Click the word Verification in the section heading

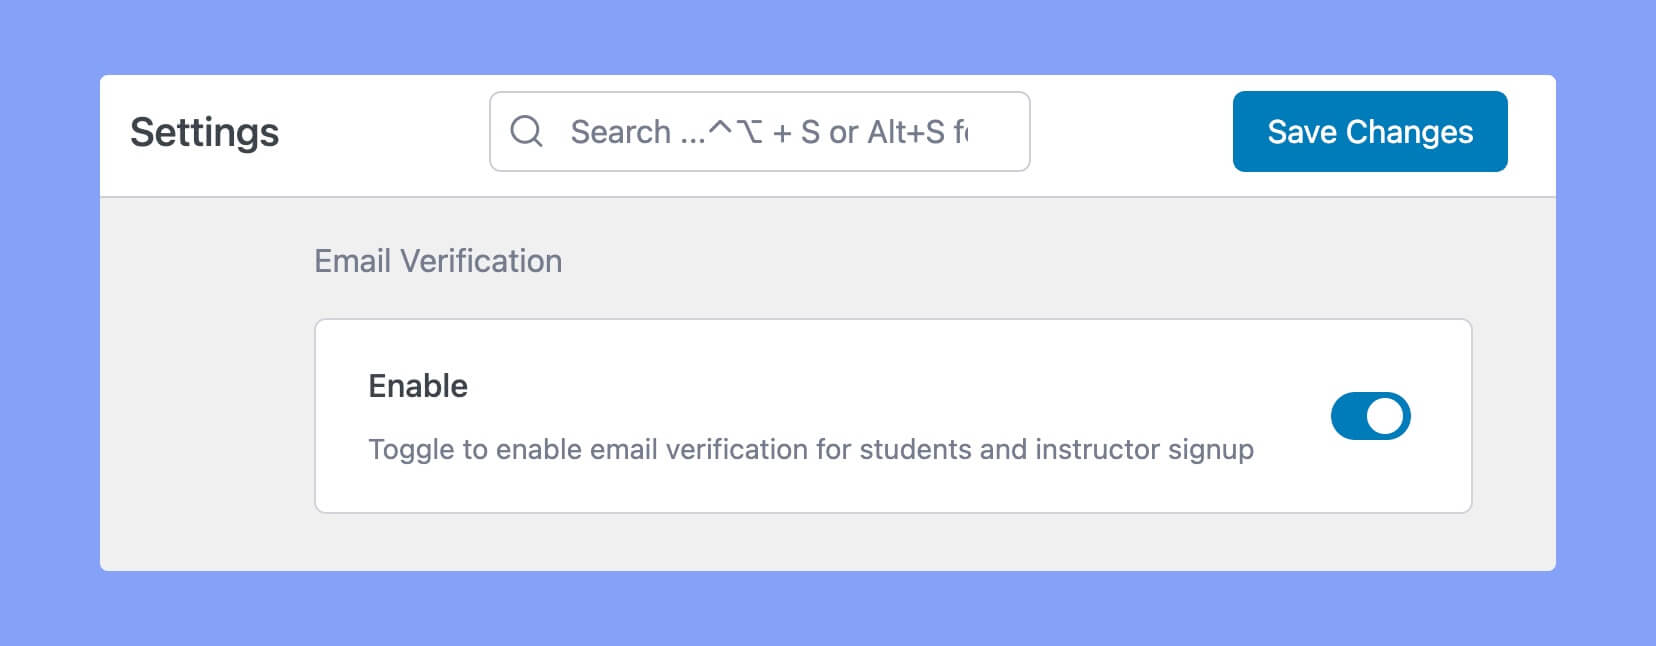click(x=481, y=261)
